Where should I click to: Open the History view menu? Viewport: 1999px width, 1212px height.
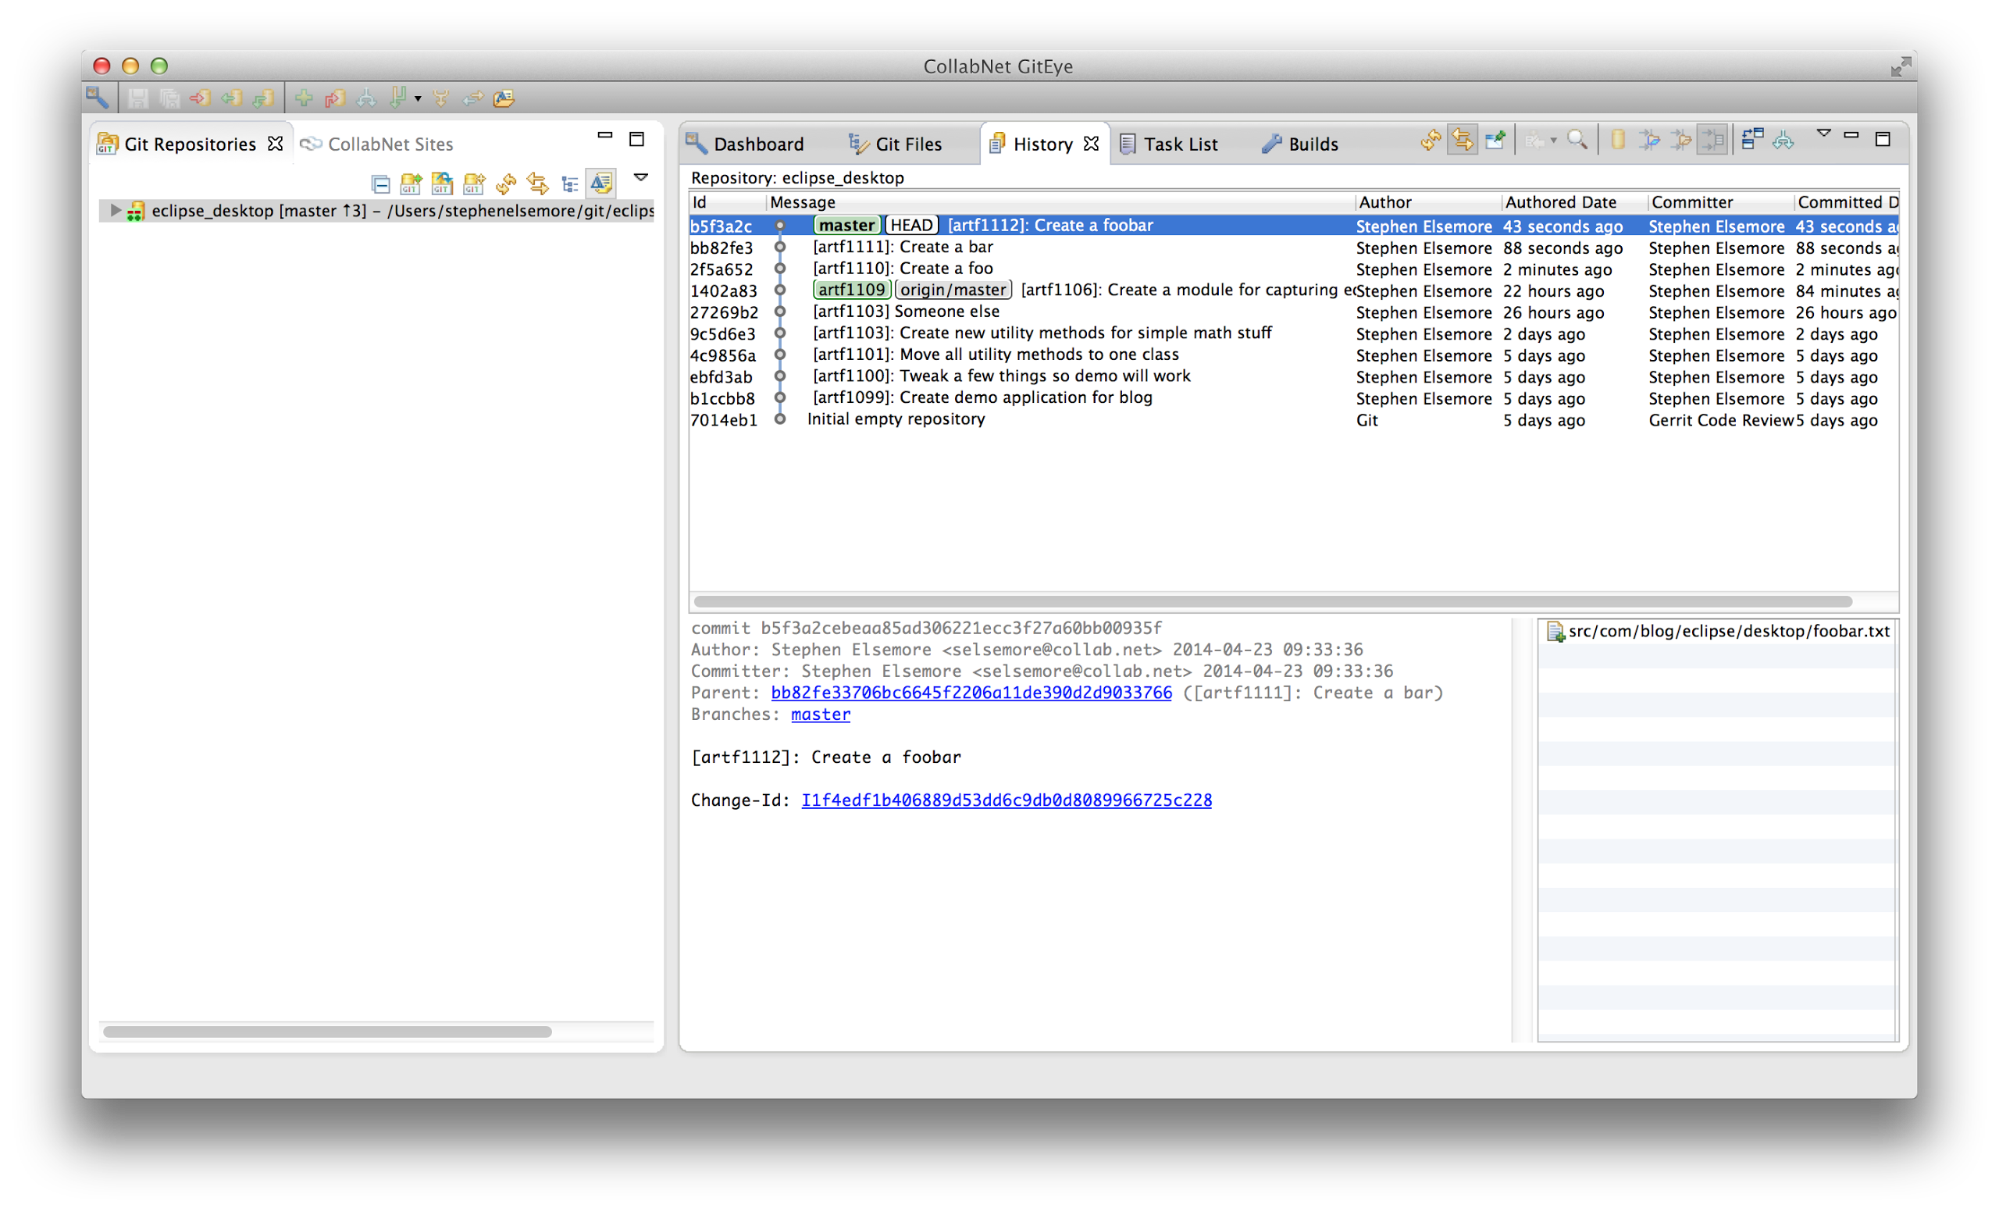1825,132
